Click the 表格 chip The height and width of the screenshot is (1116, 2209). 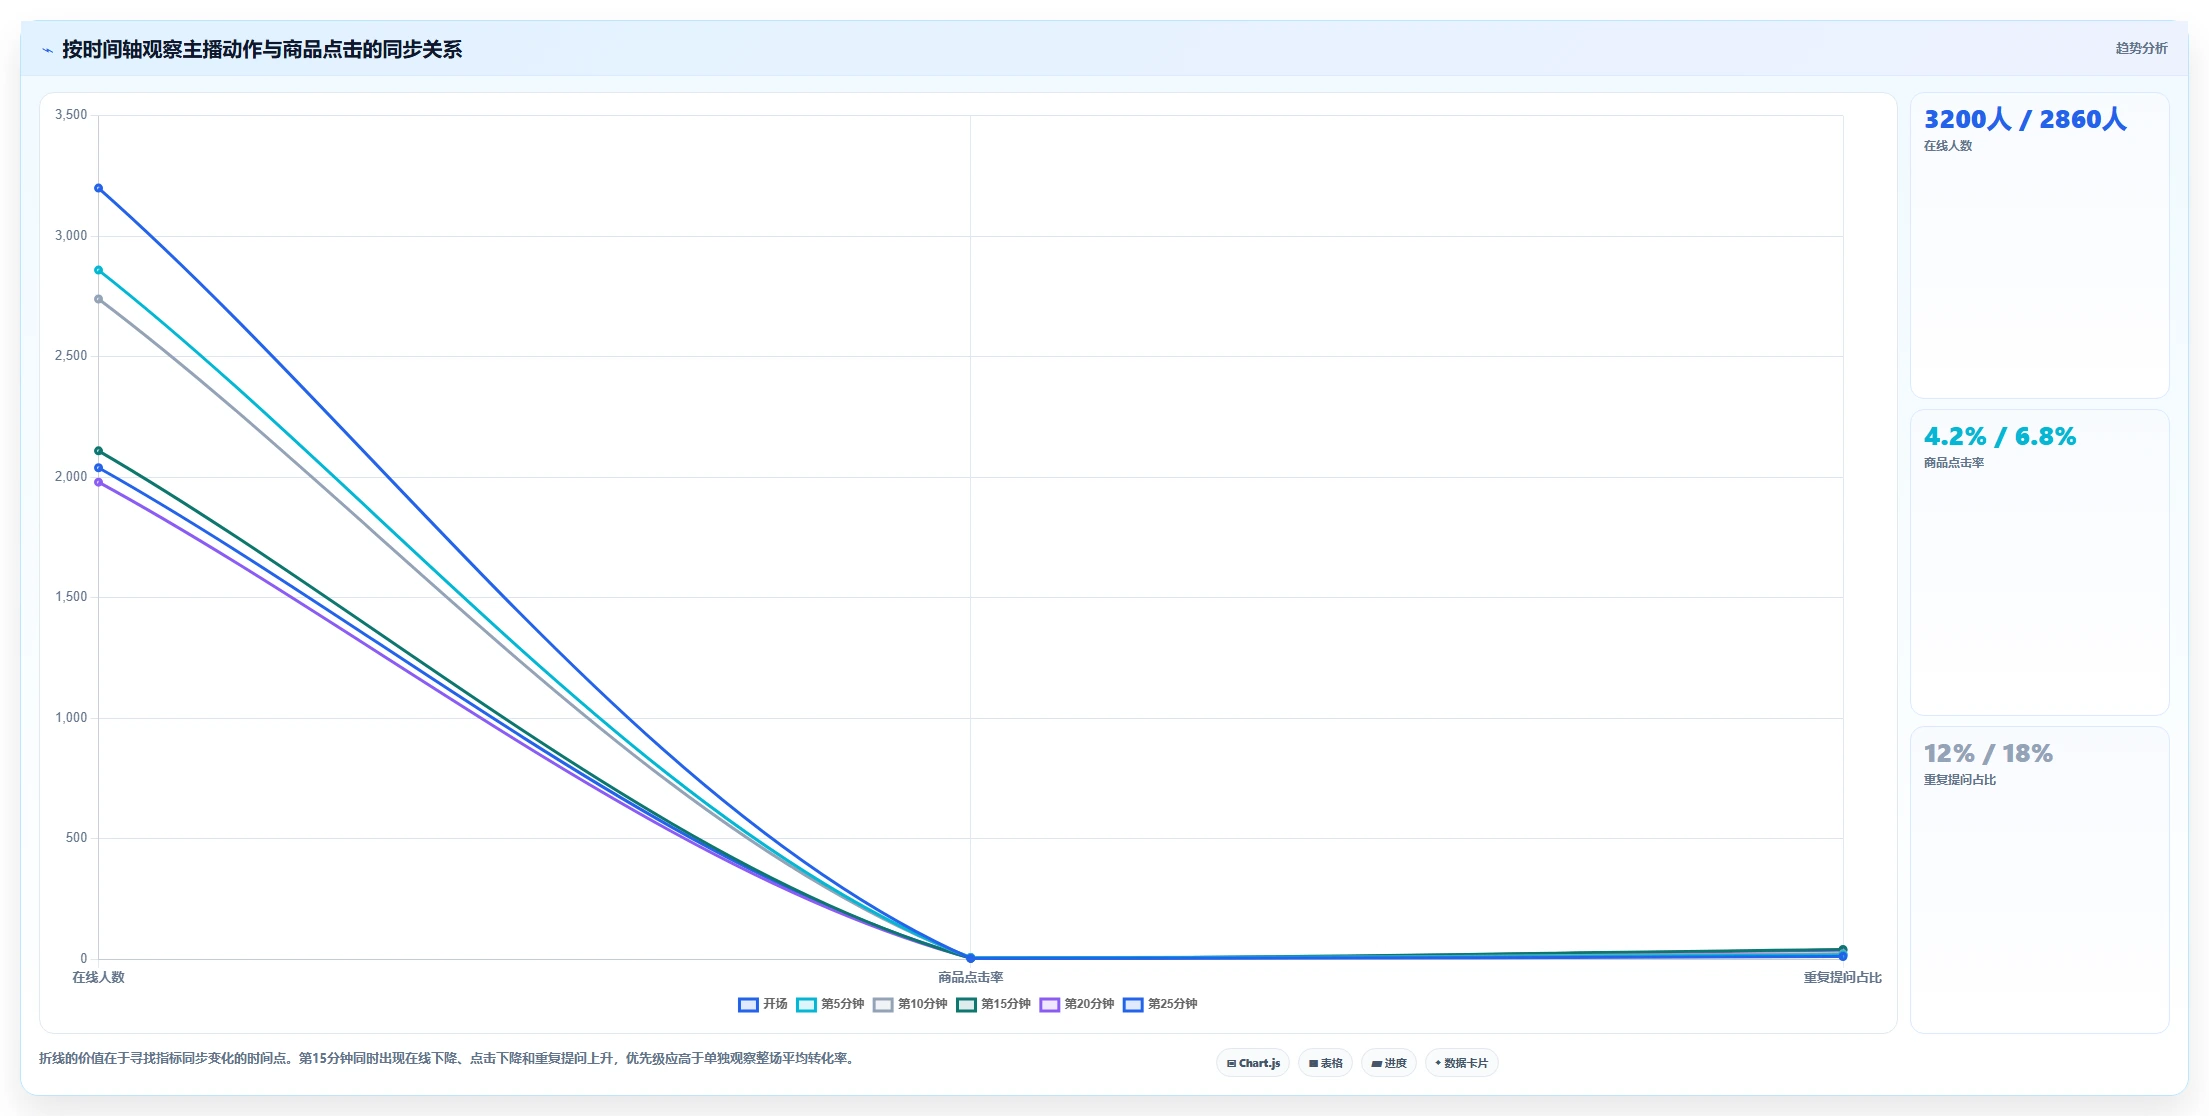(x=1325, y=1063)
